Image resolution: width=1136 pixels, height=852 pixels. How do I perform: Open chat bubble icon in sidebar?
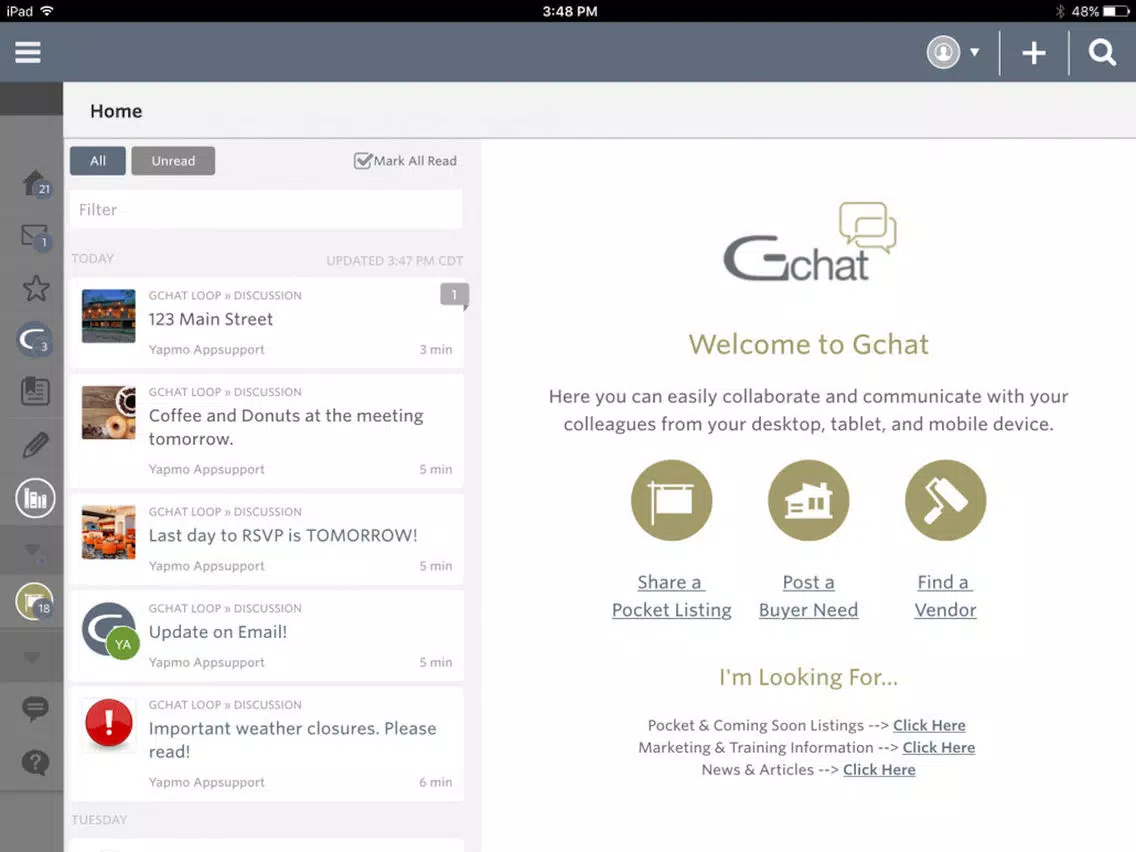click(35, 708)
